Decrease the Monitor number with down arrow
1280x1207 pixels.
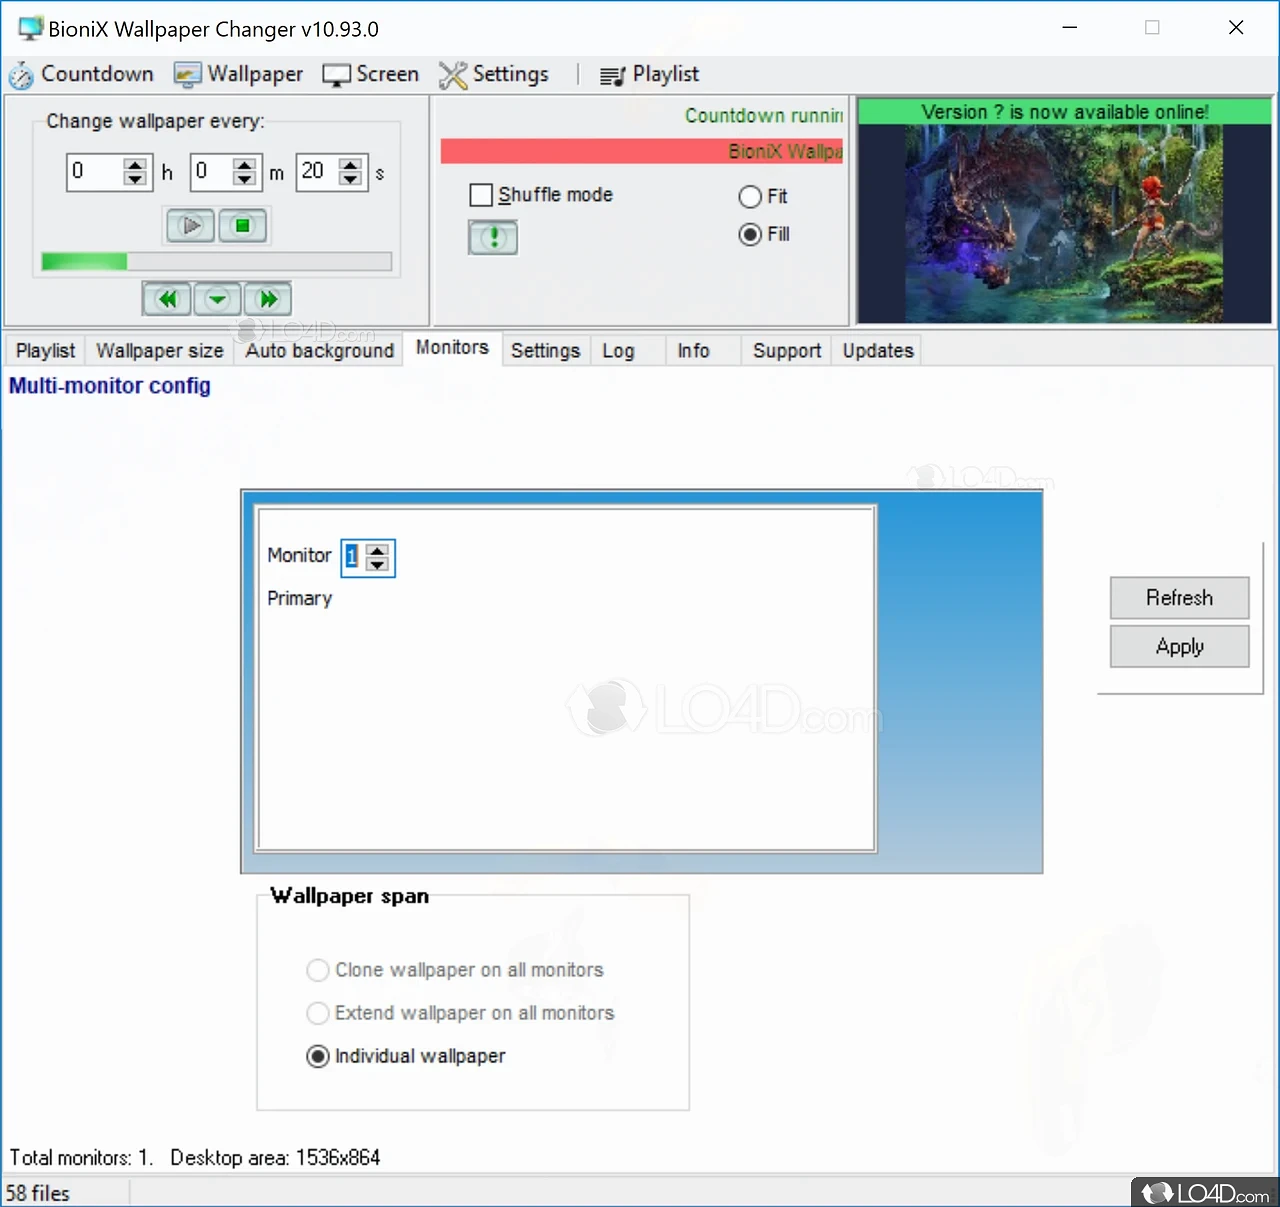click(x=377, y=565)
